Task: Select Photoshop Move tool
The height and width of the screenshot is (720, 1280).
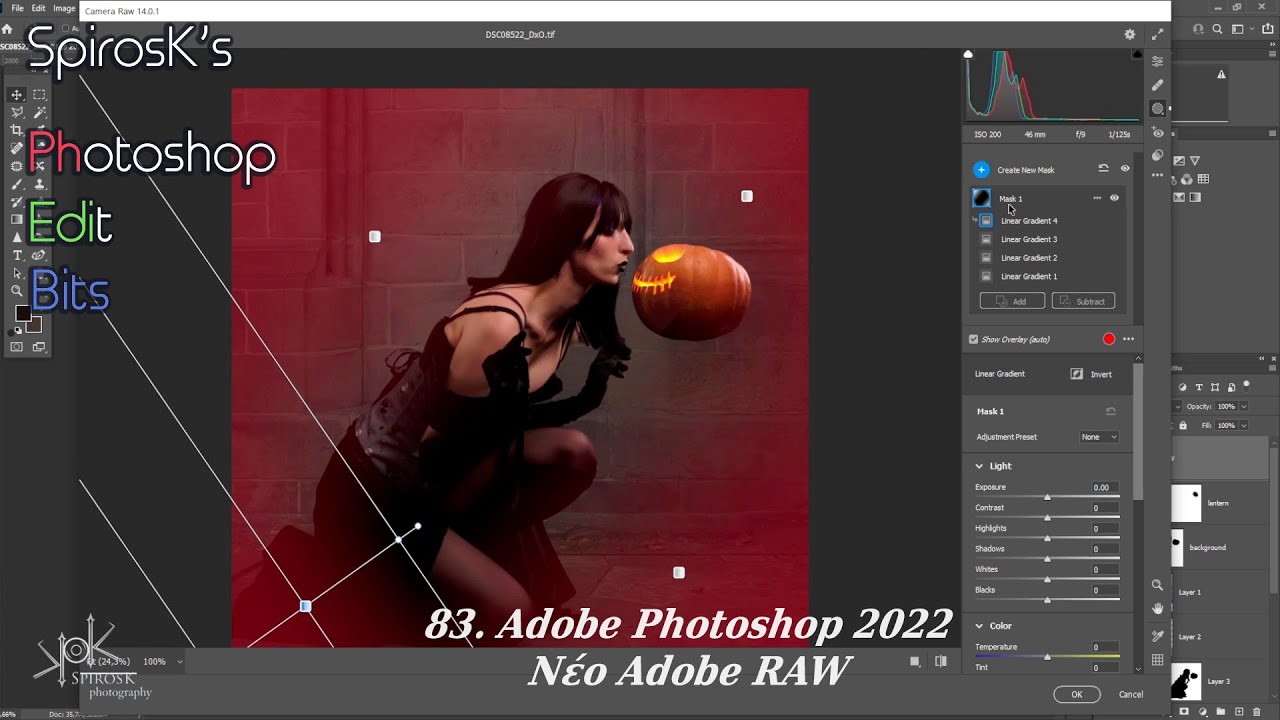Action: [17, 95]
